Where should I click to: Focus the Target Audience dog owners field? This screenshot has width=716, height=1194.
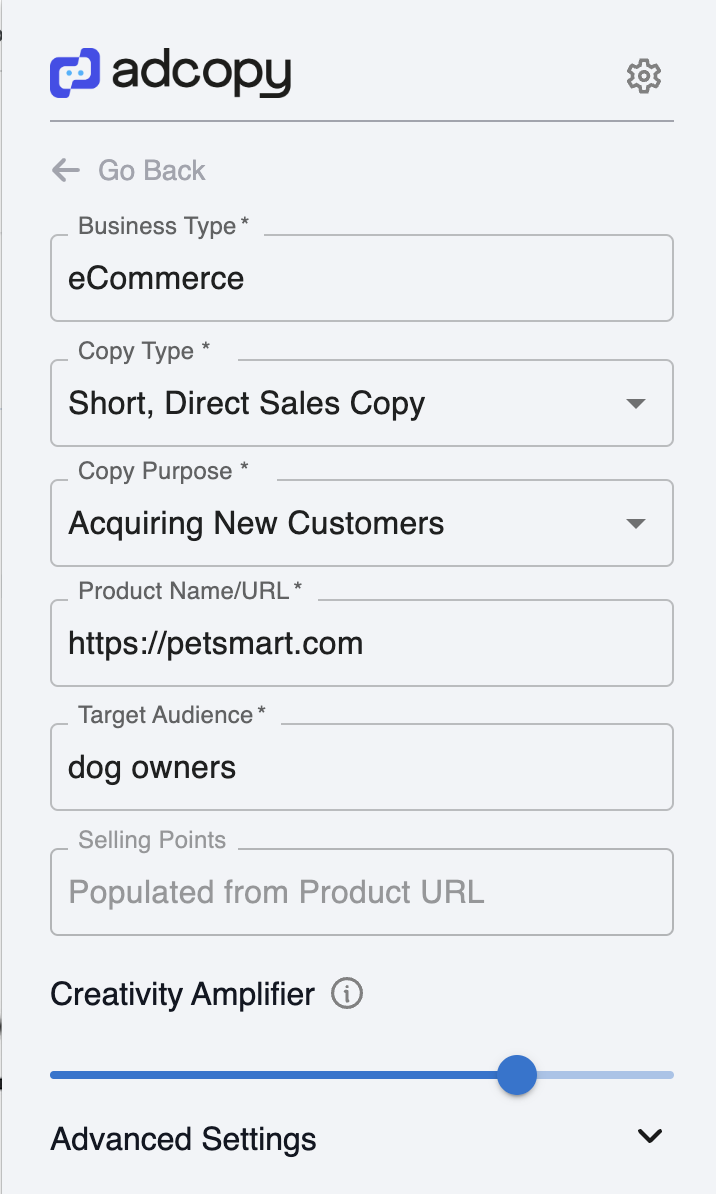pyautogui.click(x=362, y=767)
